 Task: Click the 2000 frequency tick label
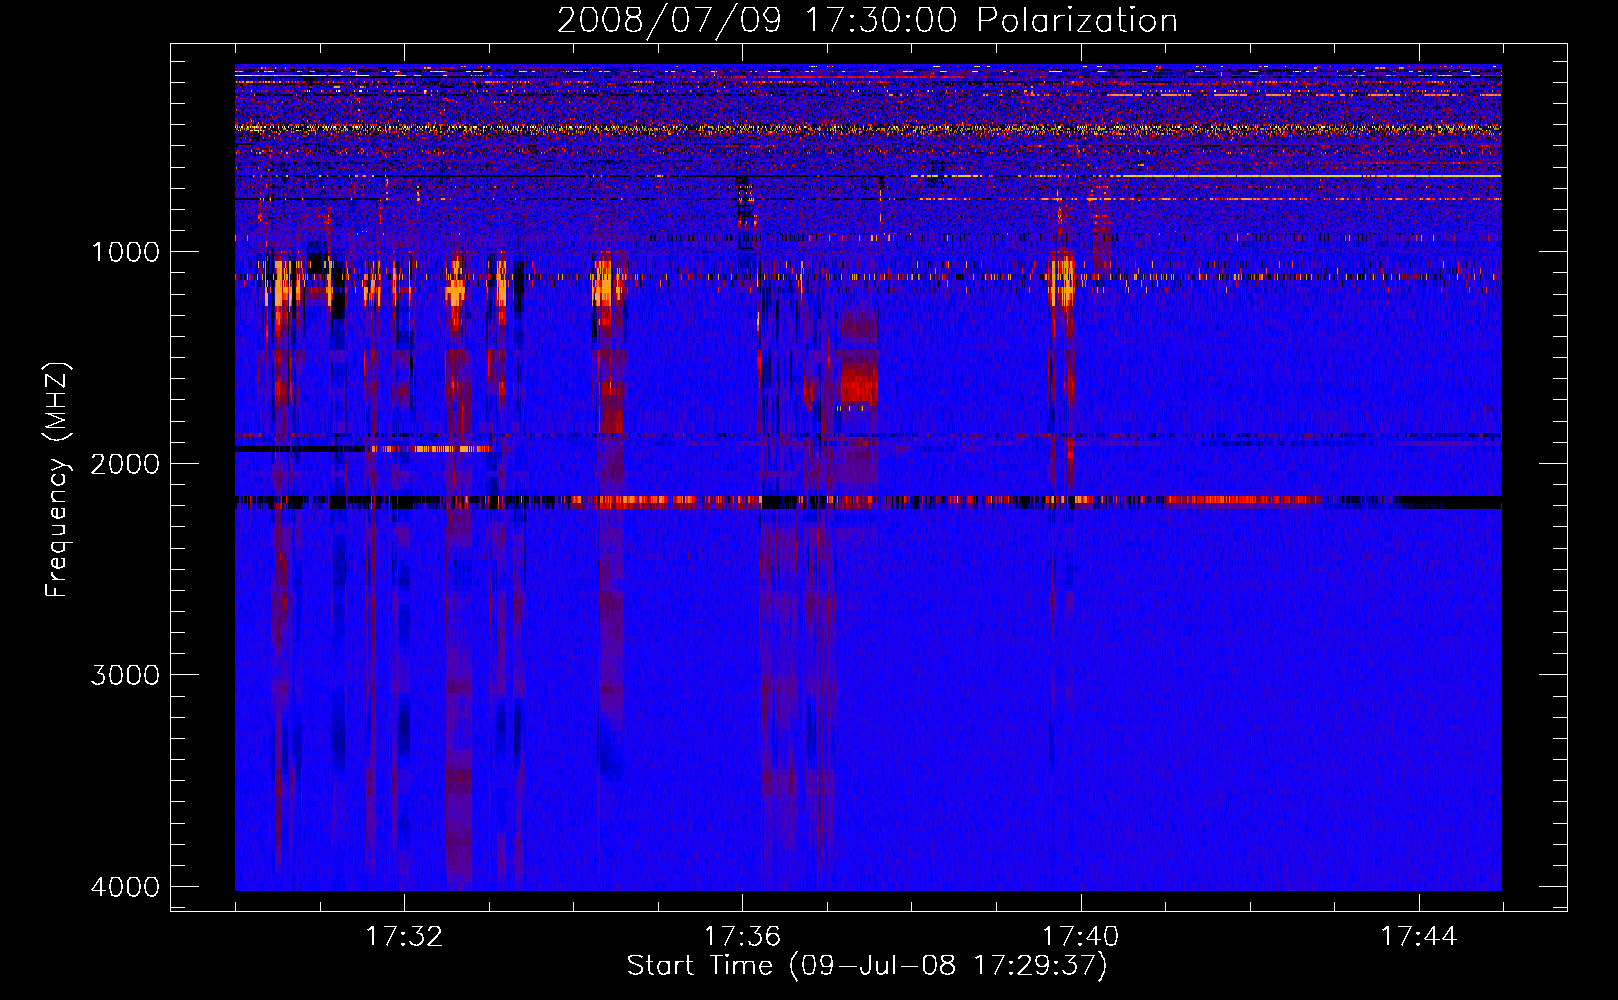tap(125, 463)
